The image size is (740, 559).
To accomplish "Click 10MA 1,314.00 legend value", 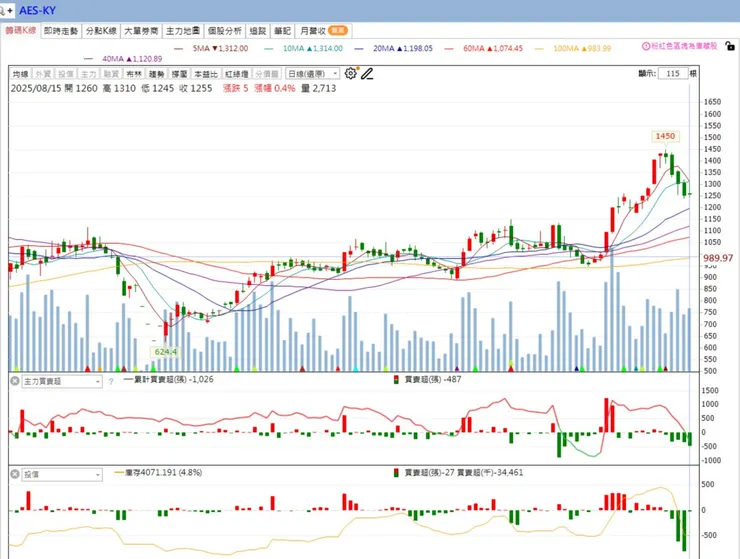I will [313, 48].
